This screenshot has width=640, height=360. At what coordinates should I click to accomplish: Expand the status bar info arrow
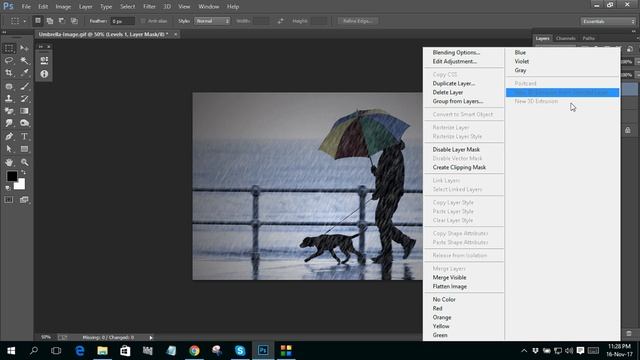pos(151,338)
